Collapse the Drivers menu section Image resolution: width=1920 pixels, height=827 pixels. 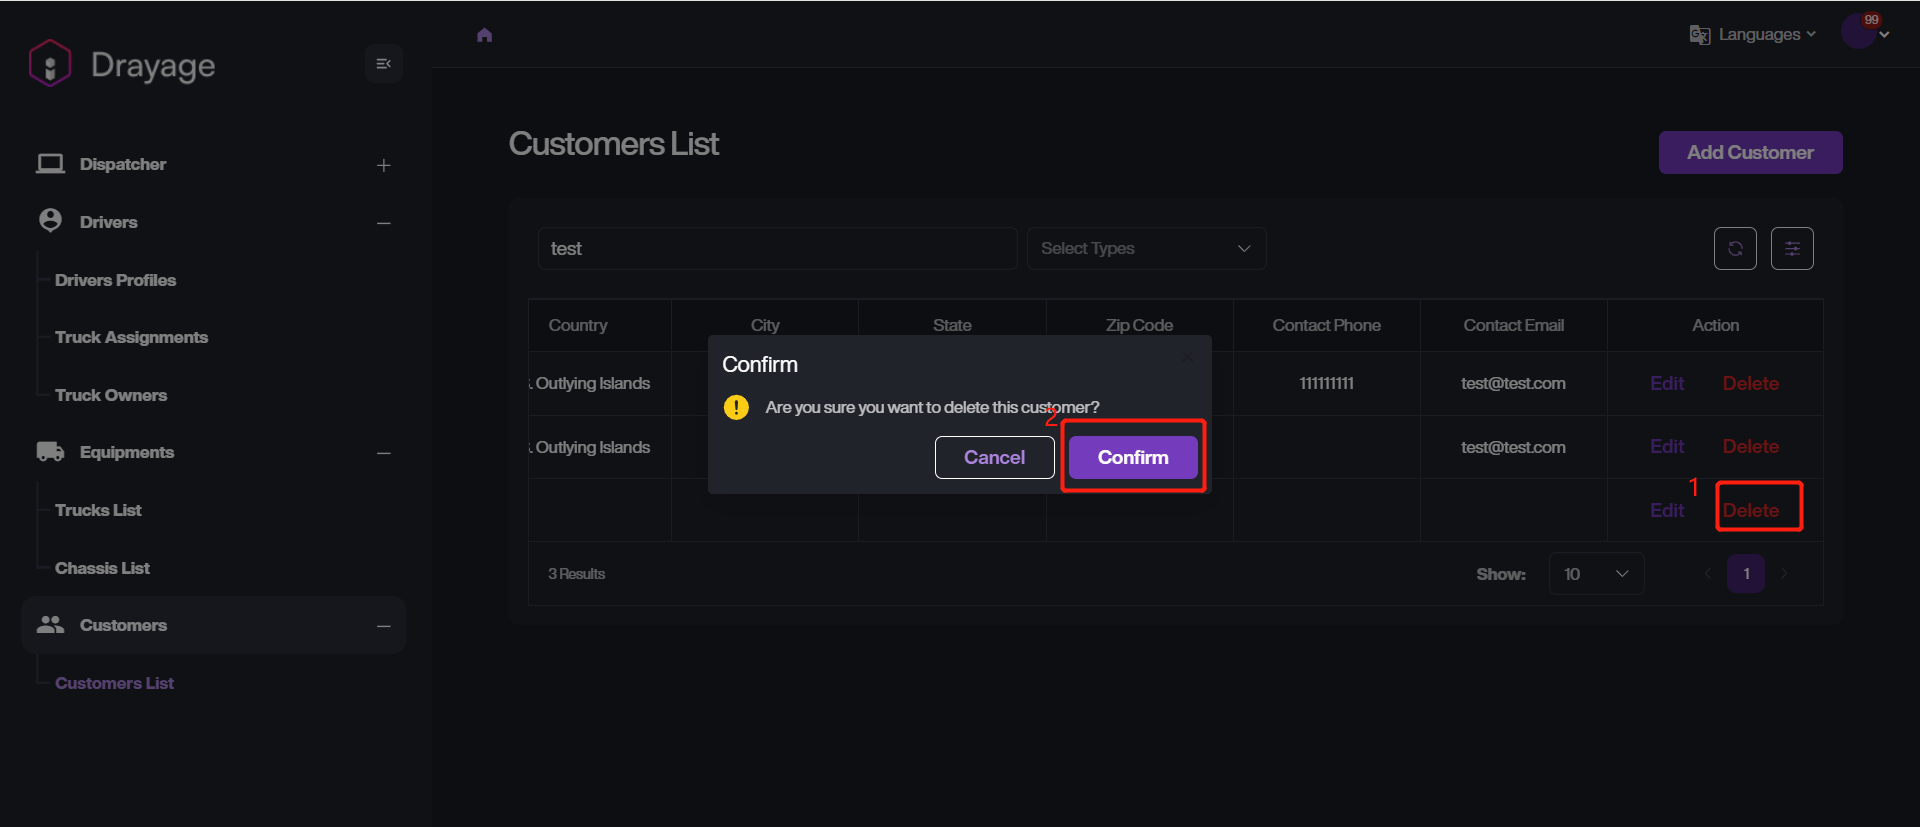pos(383,223)
